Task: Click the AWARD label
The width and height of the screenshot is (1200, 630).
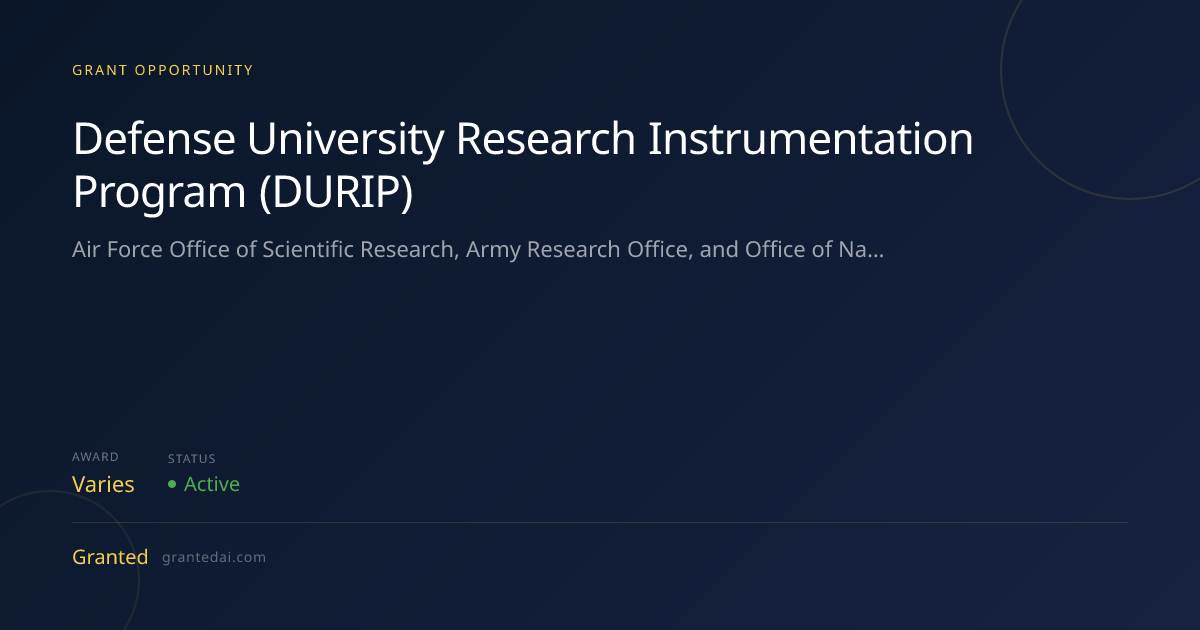Action: pyautogui.click(x=95, y=457)
